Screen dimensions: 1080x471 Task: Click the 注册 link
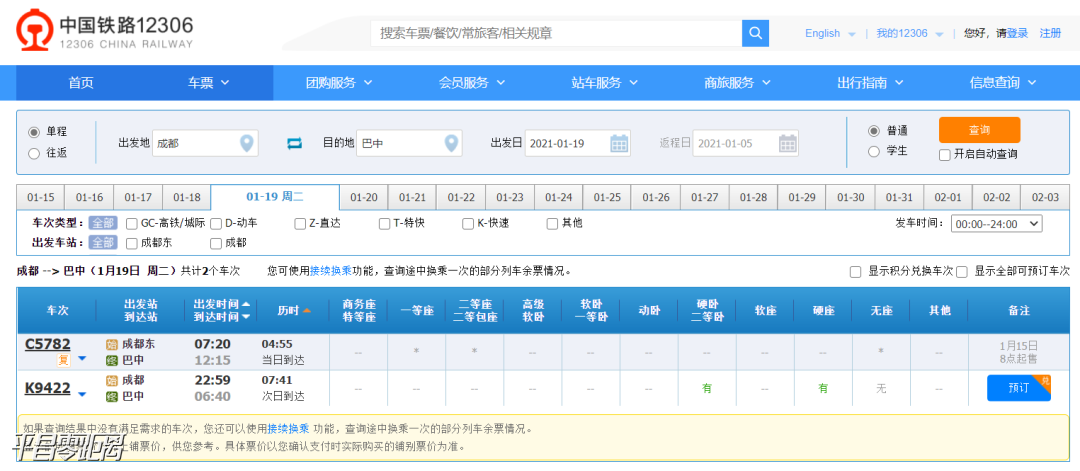1050,33
